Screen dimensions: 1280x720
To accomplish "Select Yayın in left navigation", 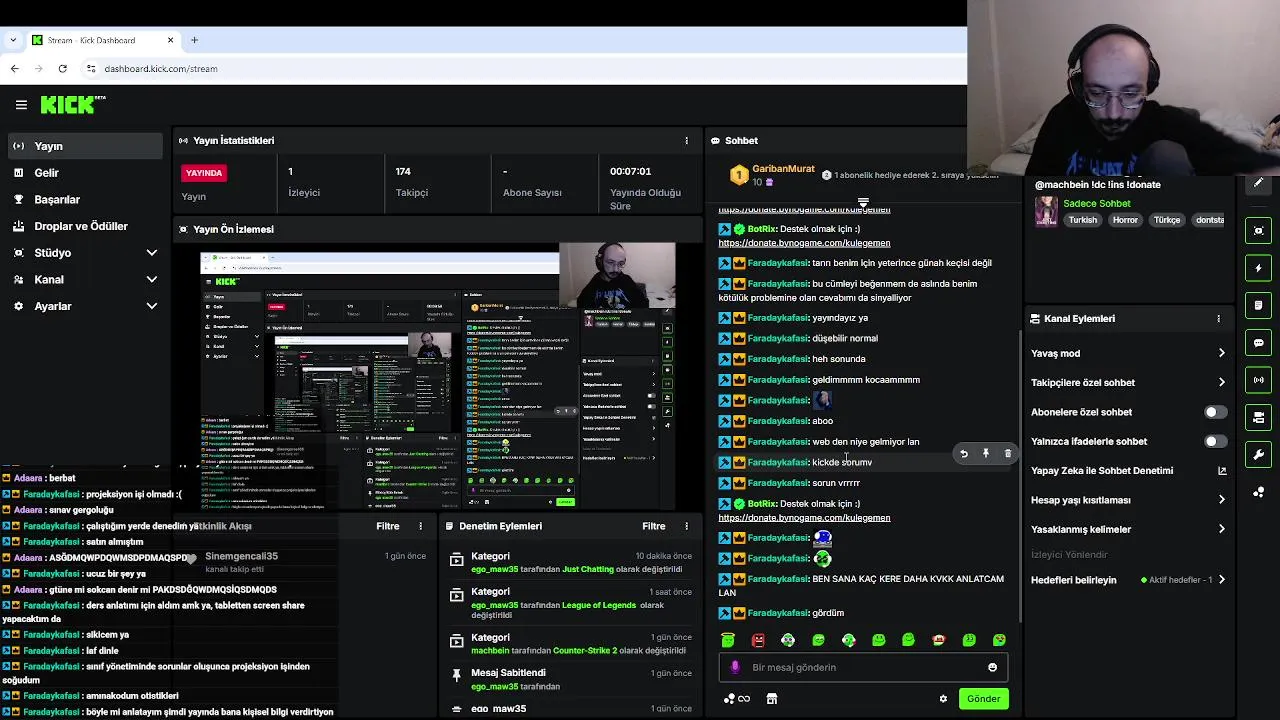I will click(x=84, y=146).
